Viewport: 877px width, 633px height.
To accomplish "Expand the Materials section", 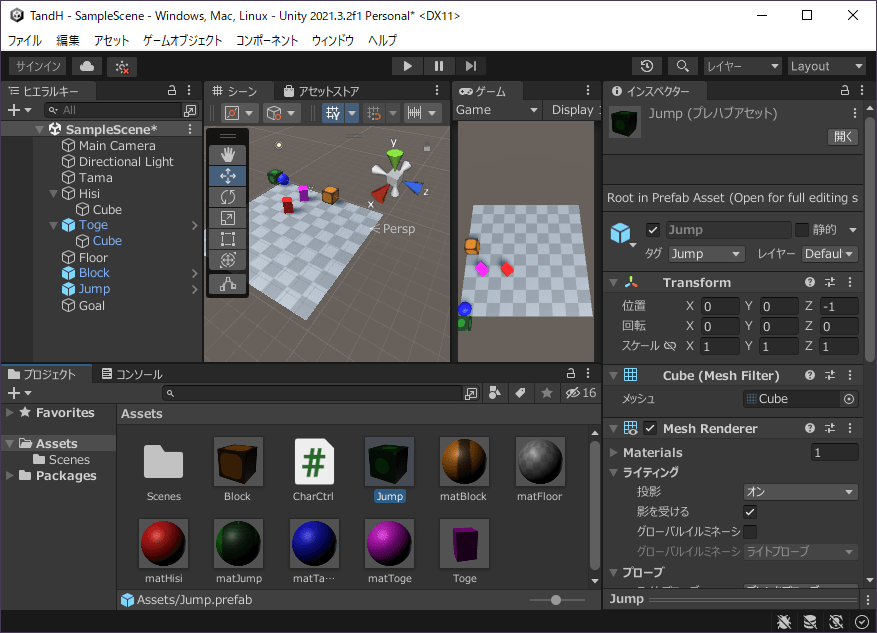I will point(614,452).
